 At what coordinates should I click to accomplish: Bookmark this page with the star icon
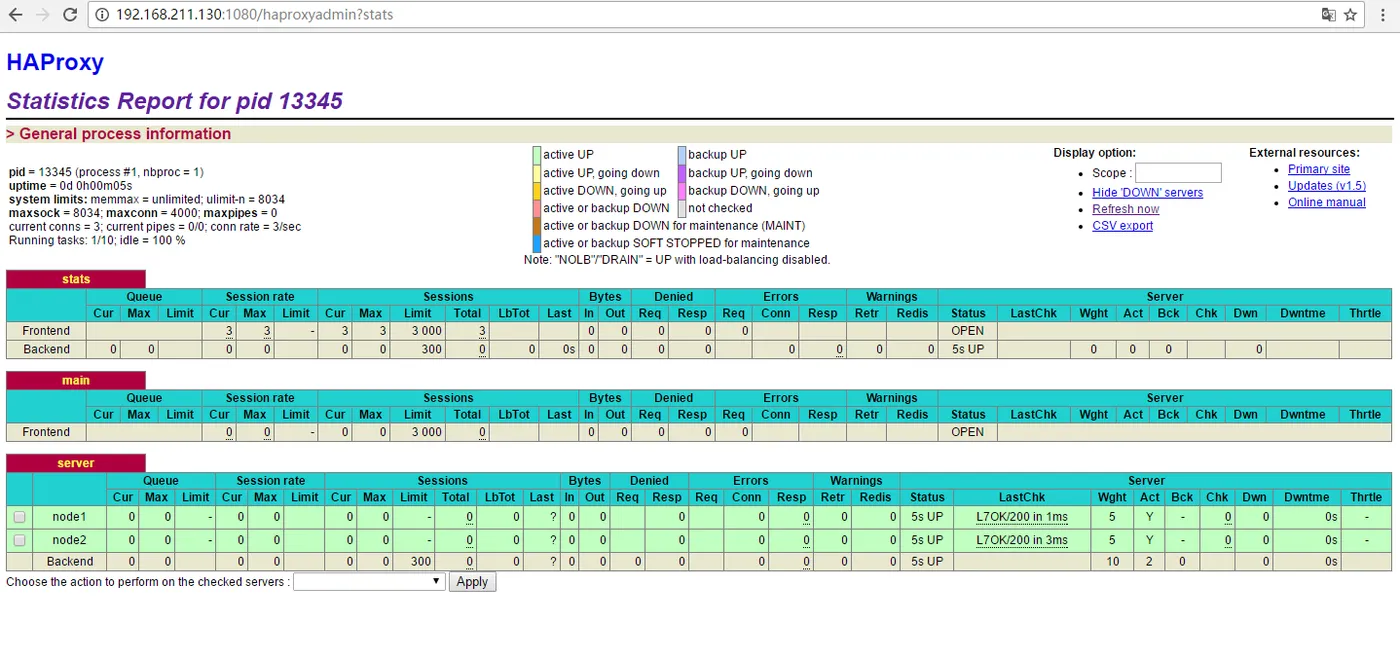click(1350, 15)
